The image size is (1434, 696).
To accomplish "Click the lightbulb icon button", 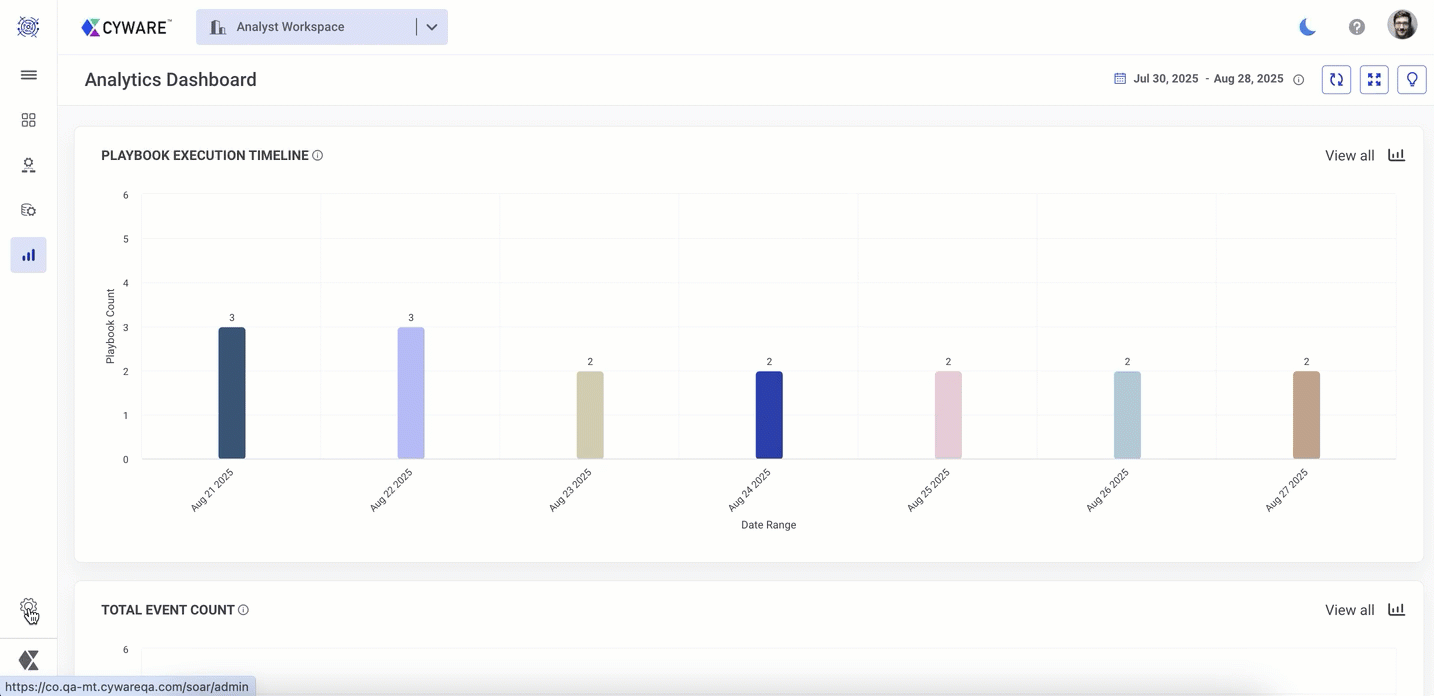I will (x=1412, y=80).
